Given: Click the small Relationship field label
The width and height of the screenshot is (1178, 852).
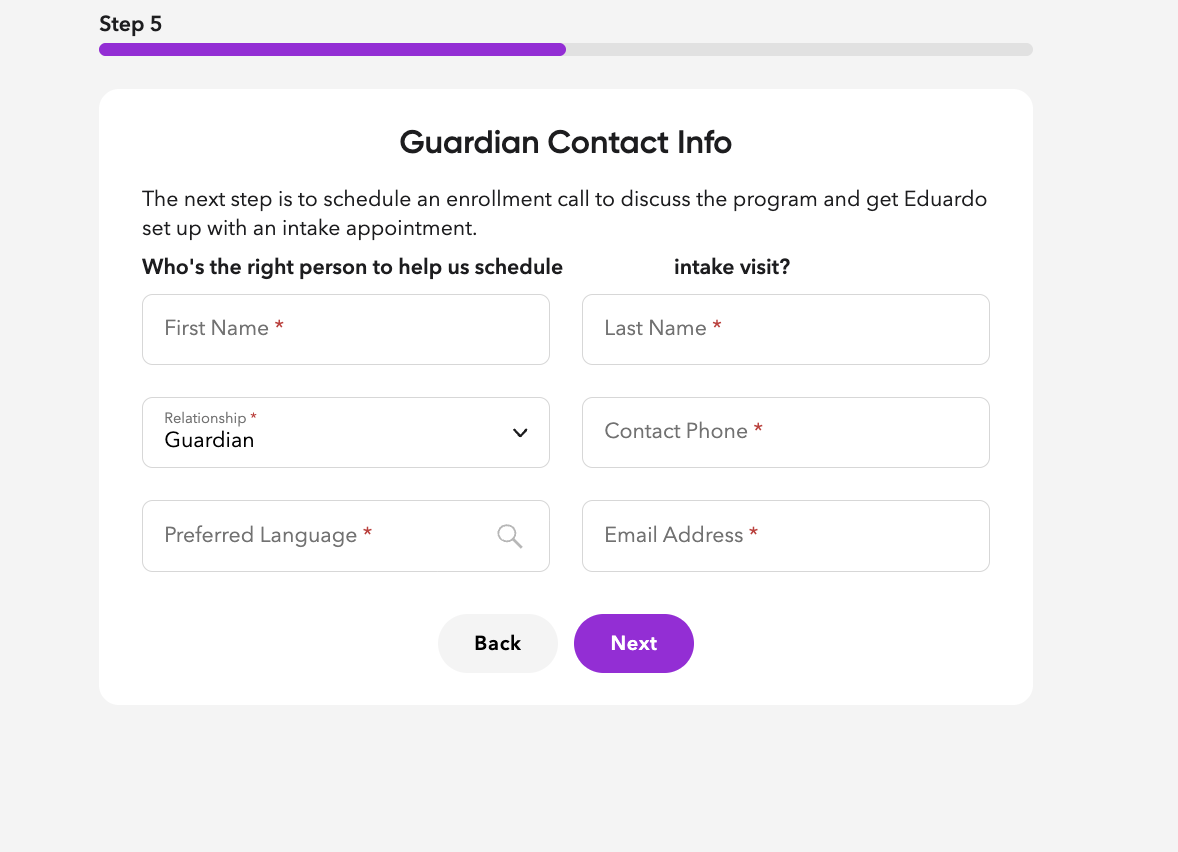Looking at the screenshot, I should [x=205, y=418].
